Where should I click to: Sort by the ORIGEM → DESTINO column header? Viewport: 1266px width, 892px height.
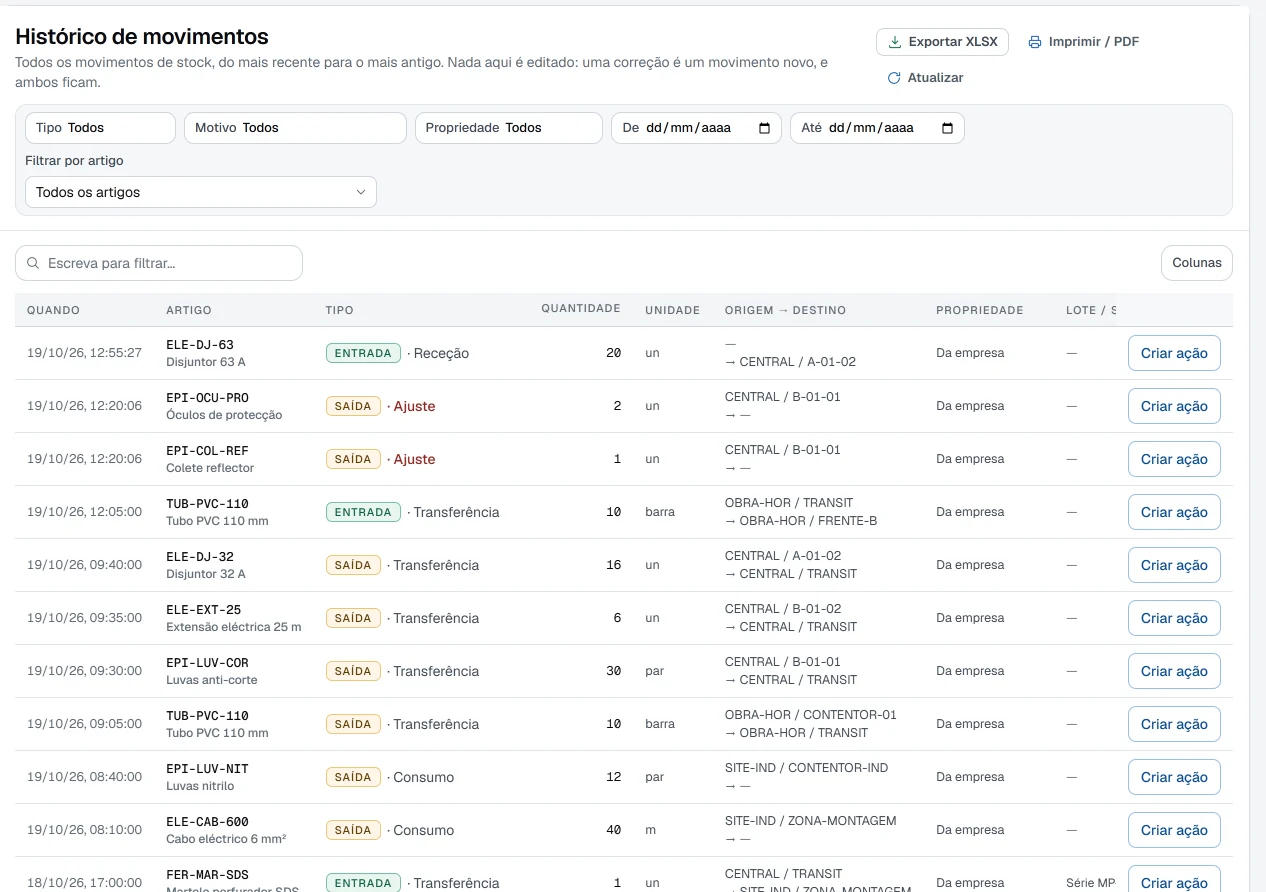click(785, 310)
